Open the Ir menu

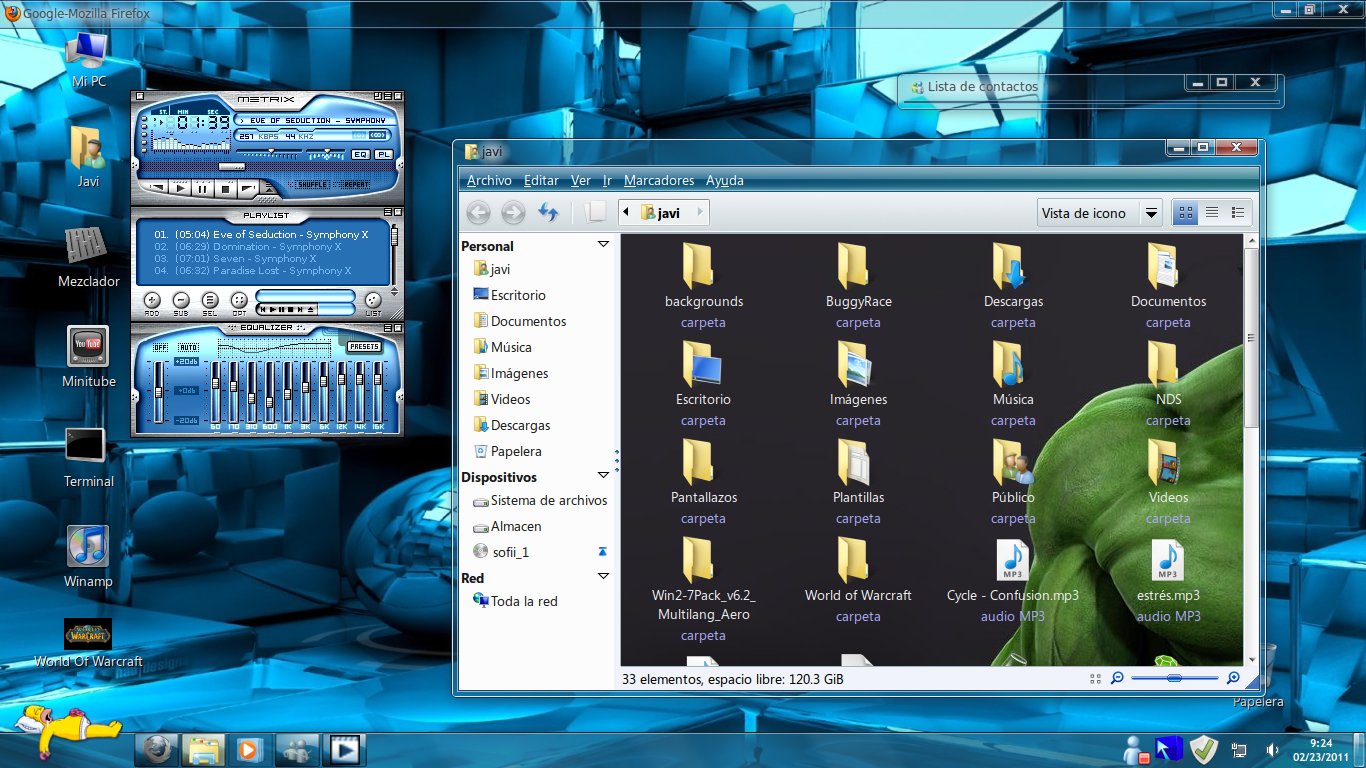pos(607,181)
